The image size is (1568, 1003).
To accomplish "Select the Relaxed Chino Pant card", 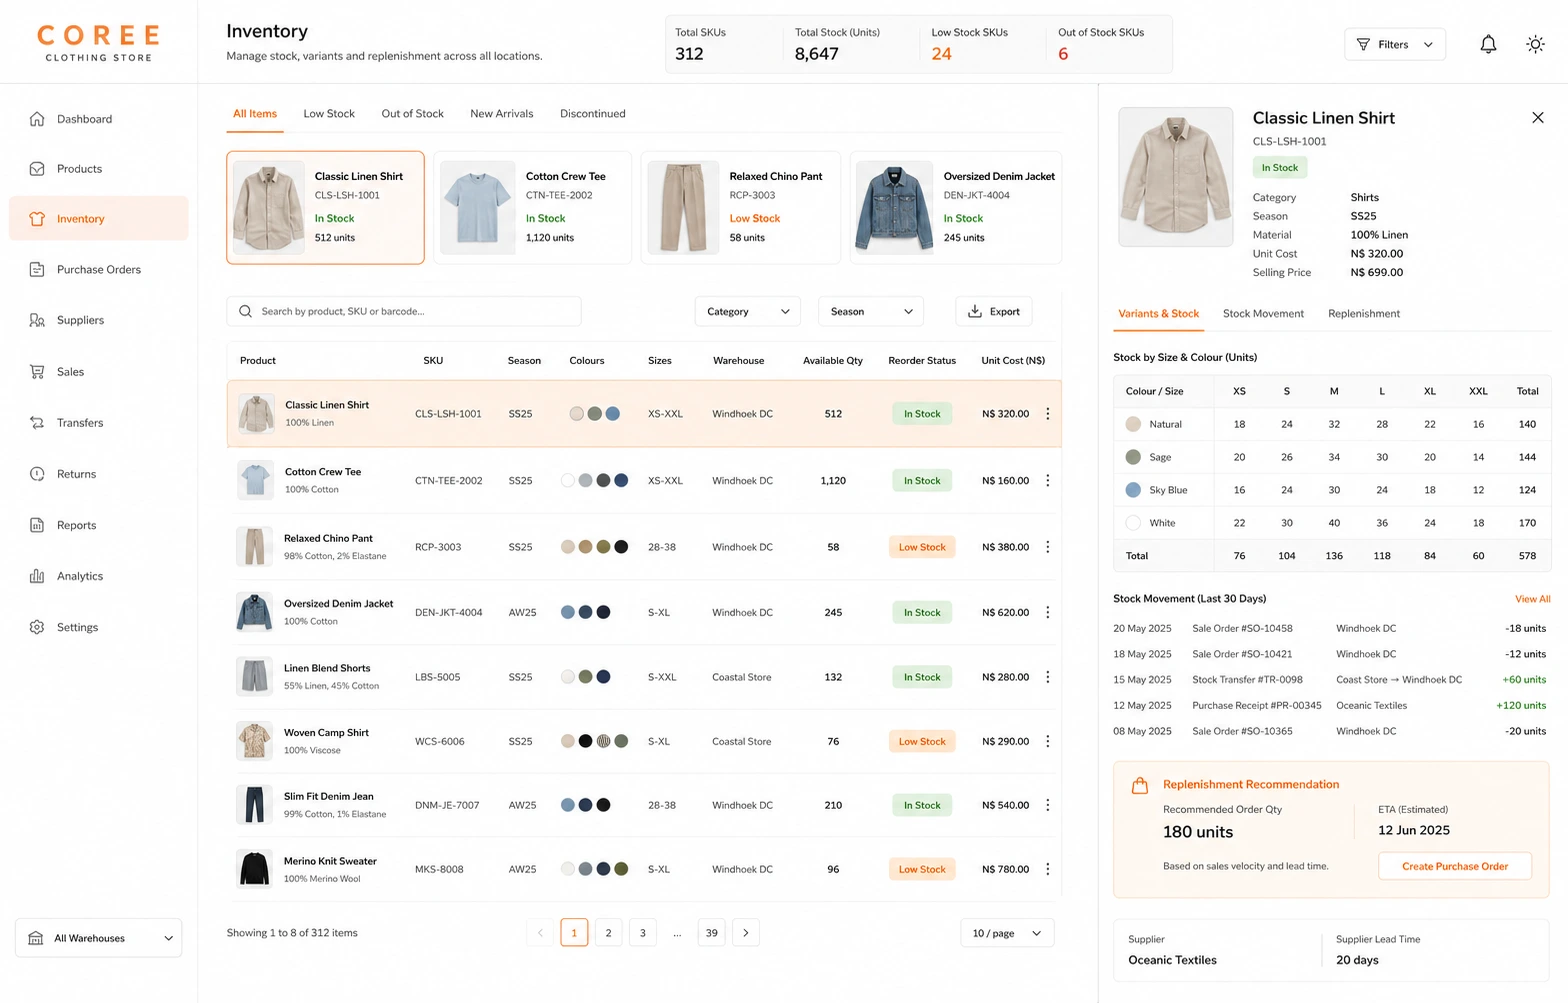I will [741, 208].
